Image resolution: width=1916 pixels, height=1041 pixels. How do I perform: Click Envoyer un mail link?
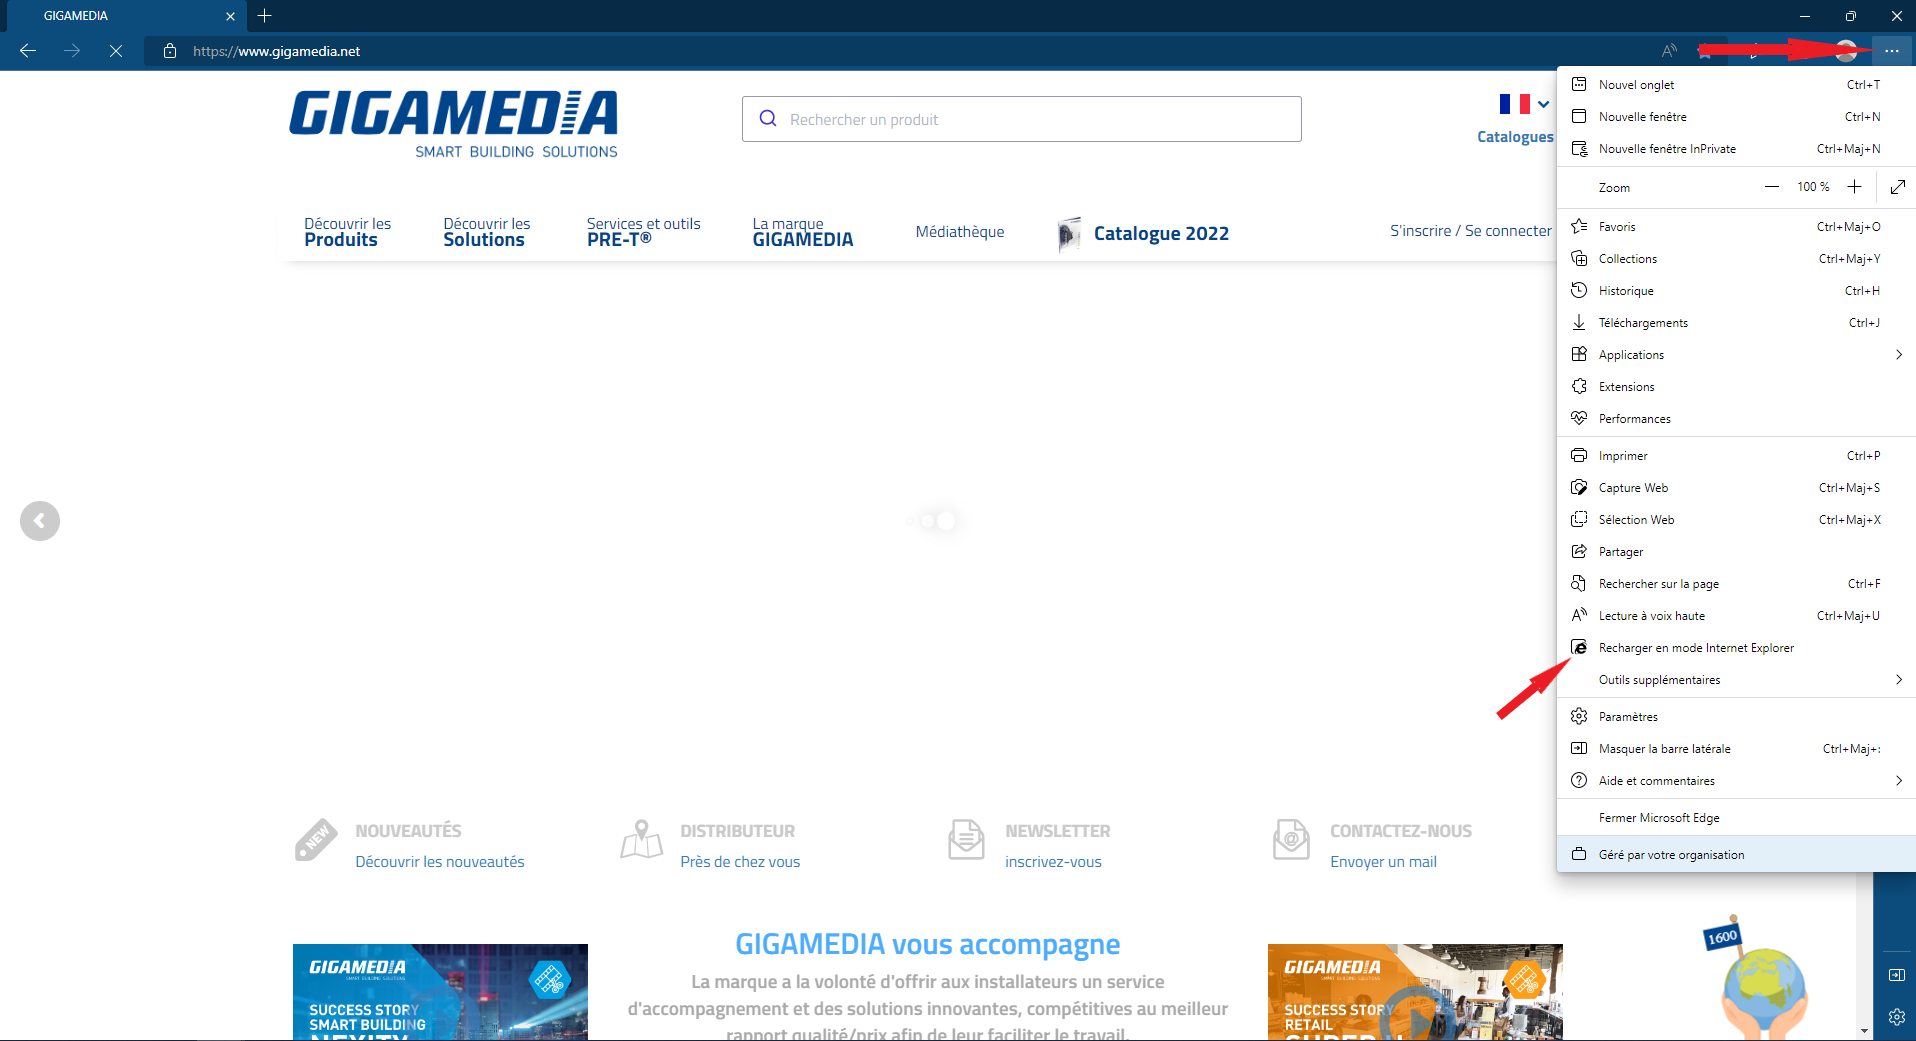tap(1383, 862)
